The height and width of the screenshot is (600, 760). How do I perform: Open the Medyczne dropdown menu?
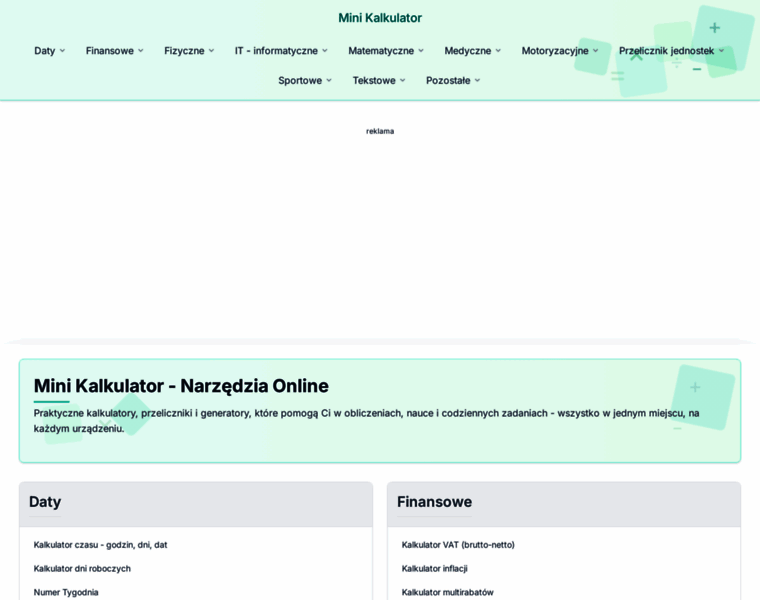pyautogui.click(x=472, y=51)
